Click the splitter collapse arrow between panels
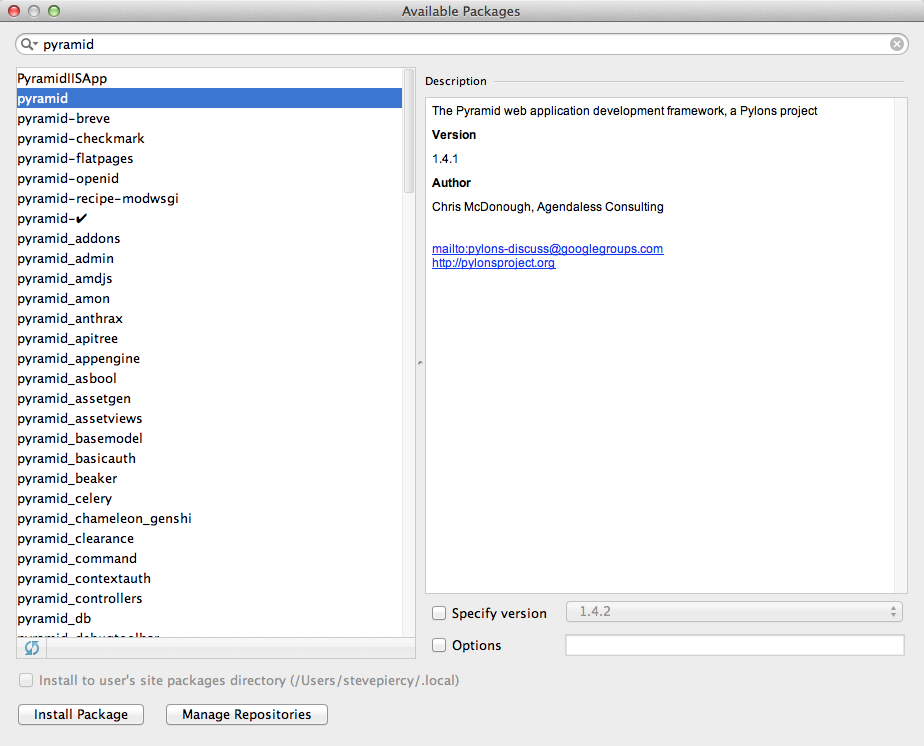Screen dimensions: 924x746 coord(420,362)
